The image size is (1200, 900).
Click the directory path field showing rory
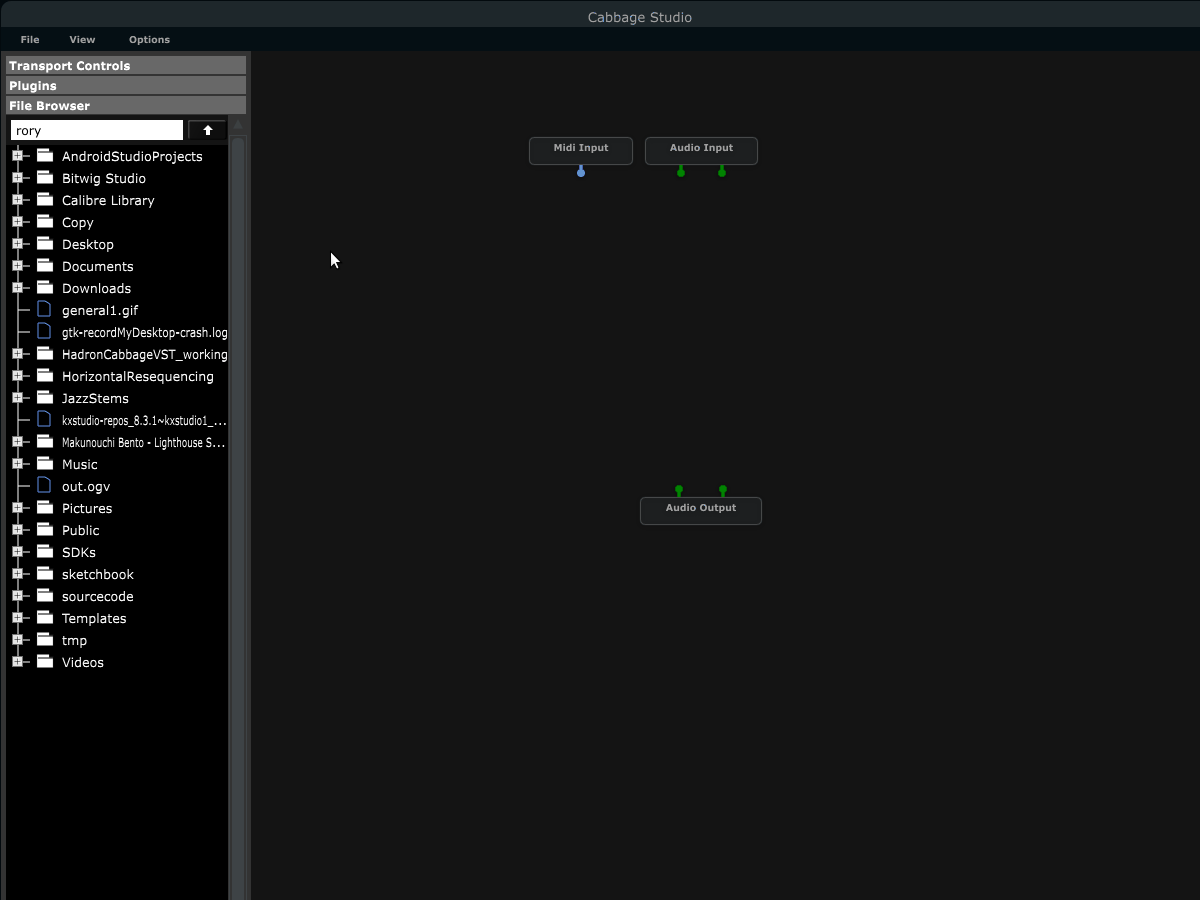click(x=97, y=130)
